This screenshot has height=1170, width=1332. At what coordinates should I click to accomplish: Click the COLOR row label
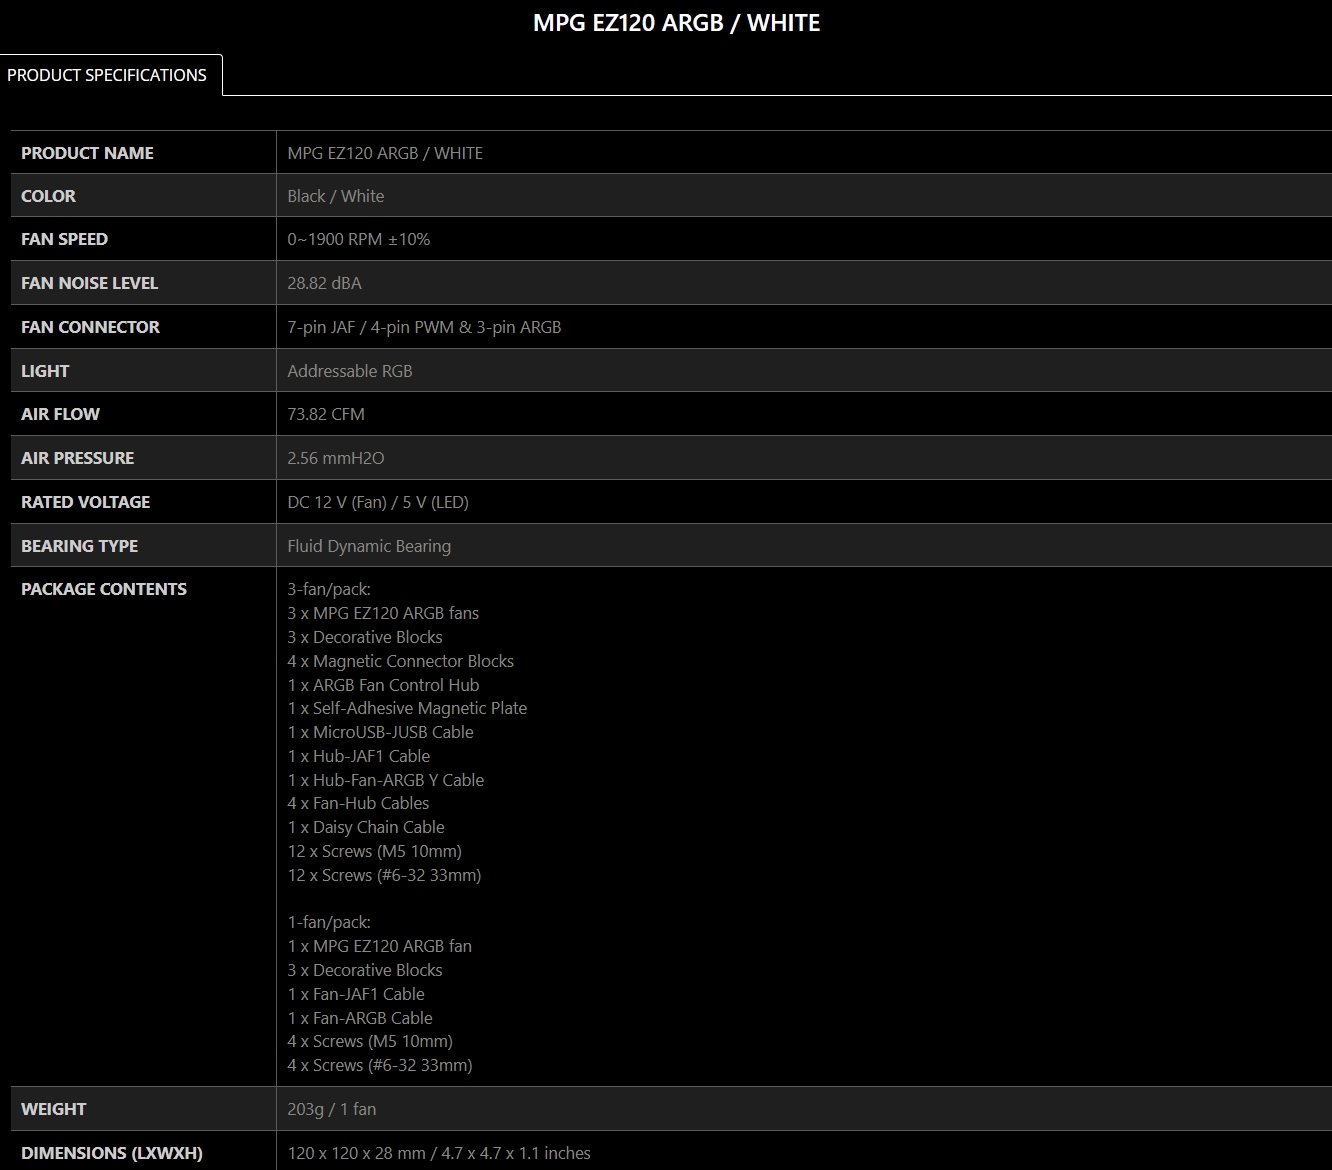click(48, 196)
